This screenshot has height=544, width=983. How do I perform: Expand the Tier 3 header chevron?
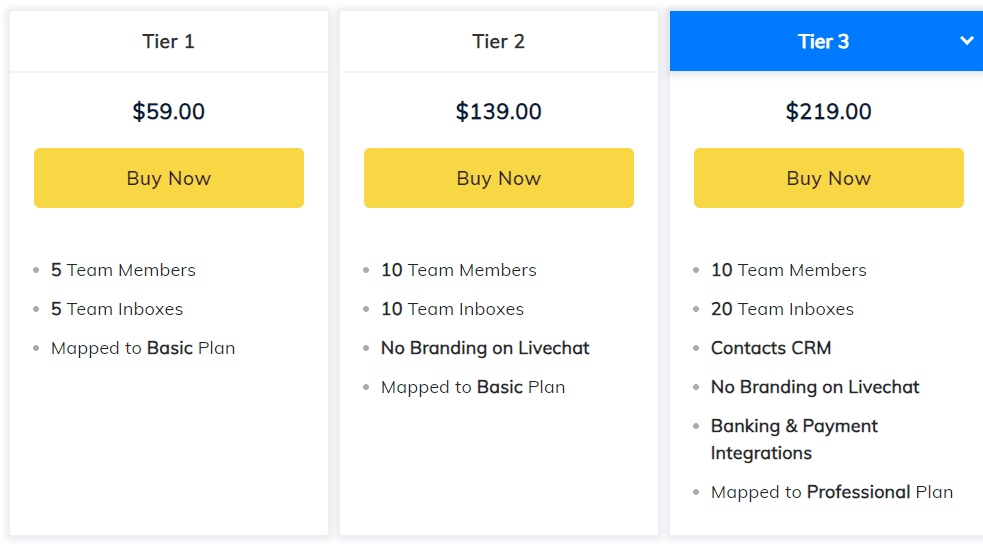pos(966,41)
